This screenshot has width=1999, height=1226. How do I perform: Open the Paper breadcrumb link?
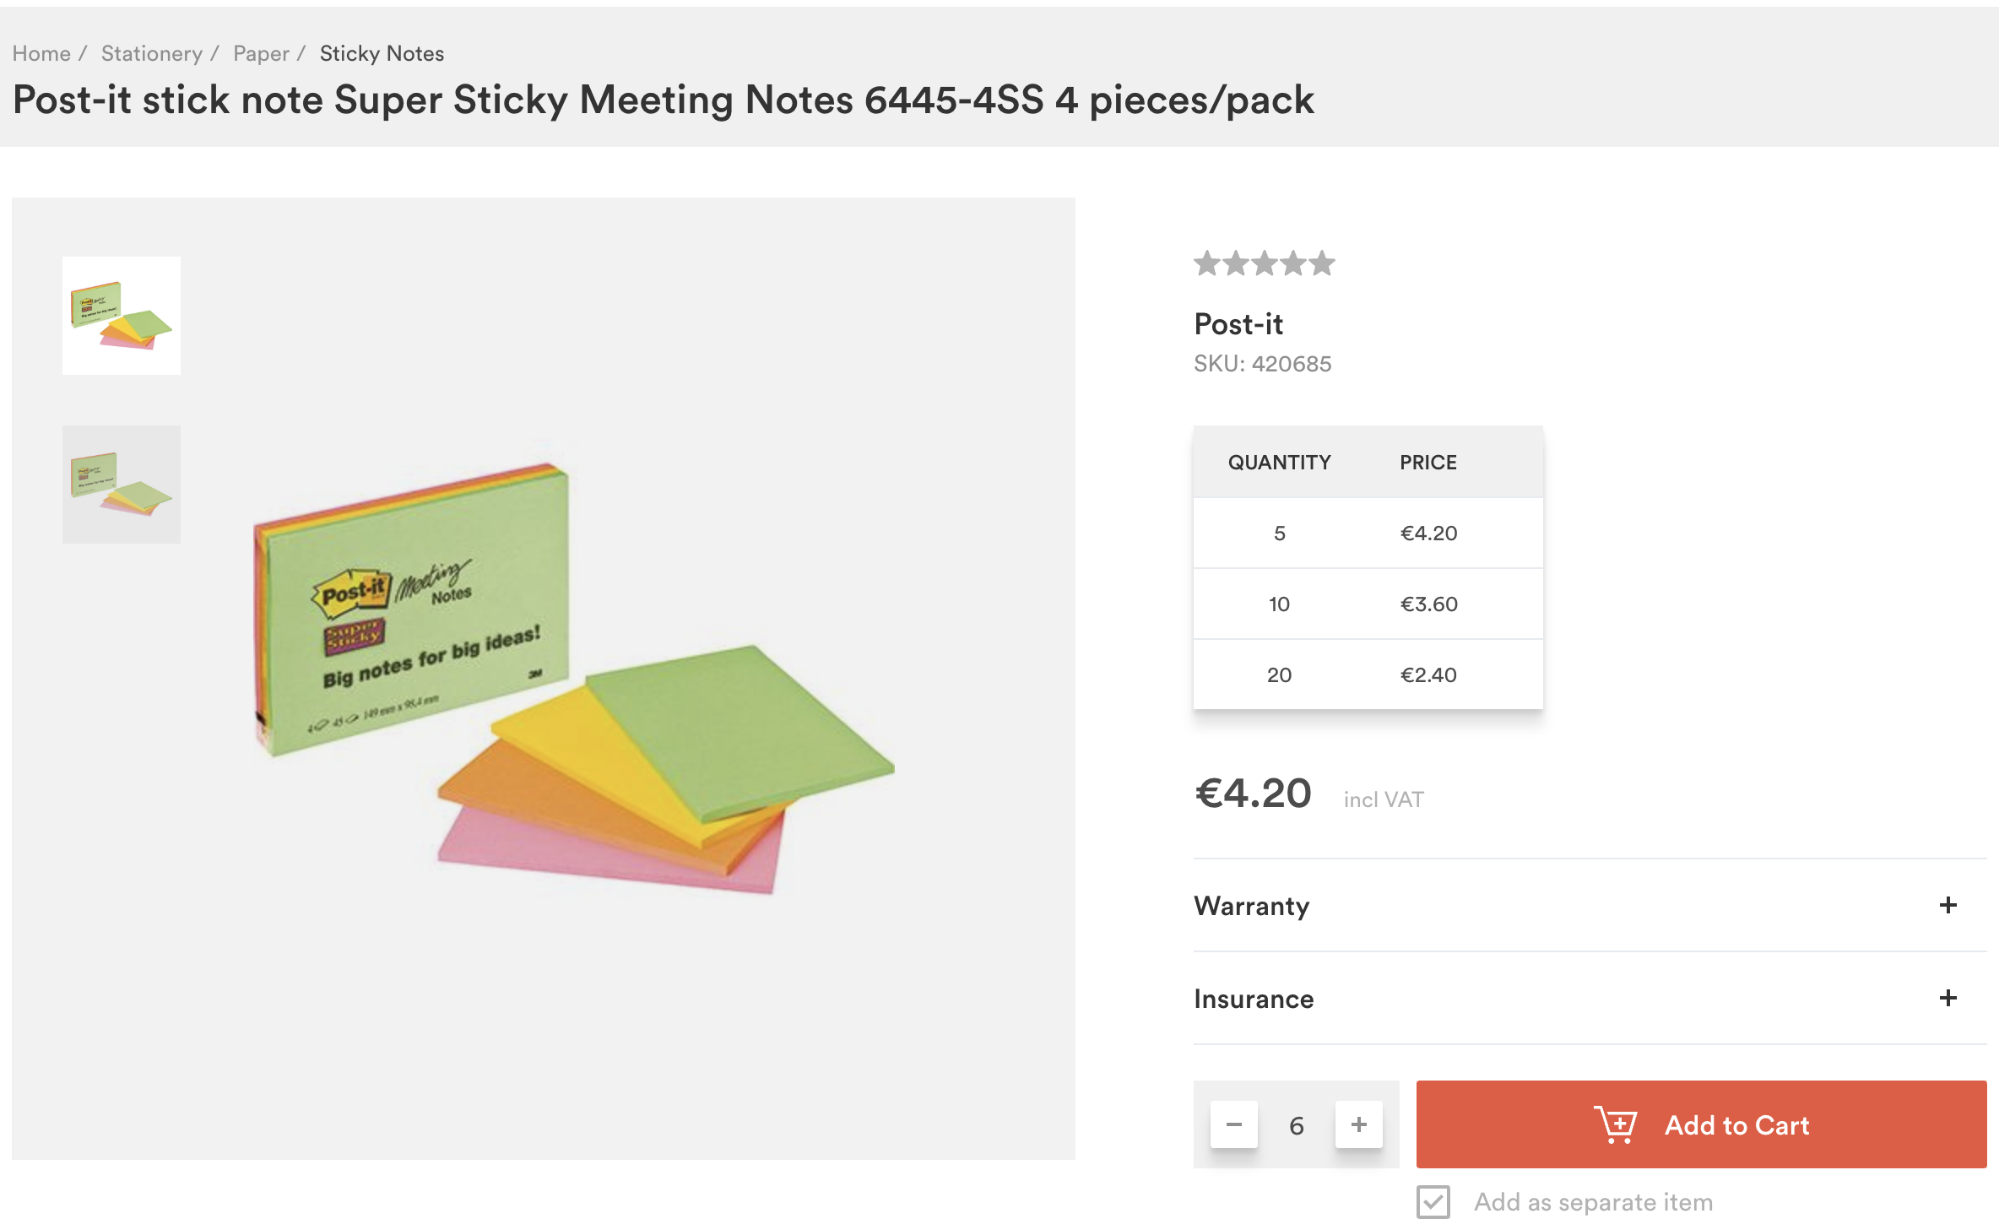pos(261,54)
